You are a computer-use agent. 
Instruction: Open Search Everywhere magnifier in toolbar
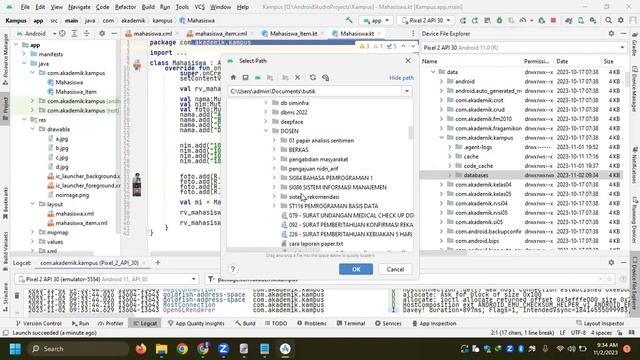click(608, 20)
